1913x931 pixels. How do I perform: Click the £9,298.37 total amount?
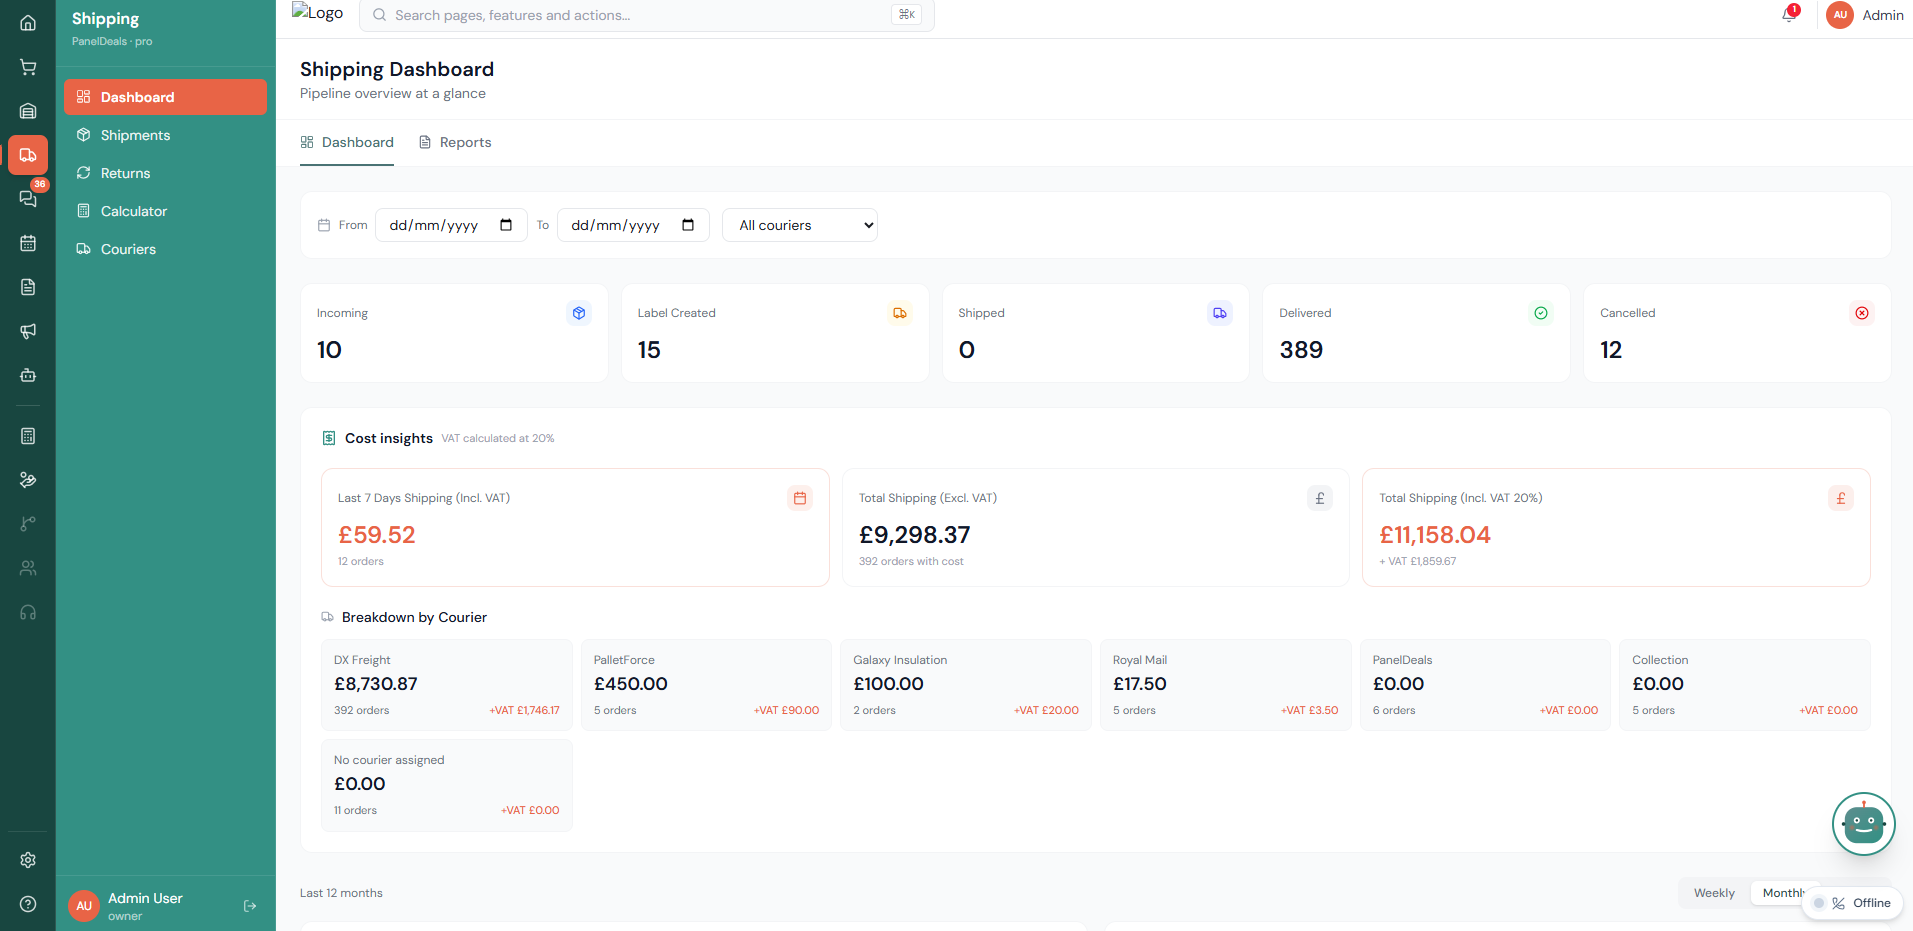914,535
